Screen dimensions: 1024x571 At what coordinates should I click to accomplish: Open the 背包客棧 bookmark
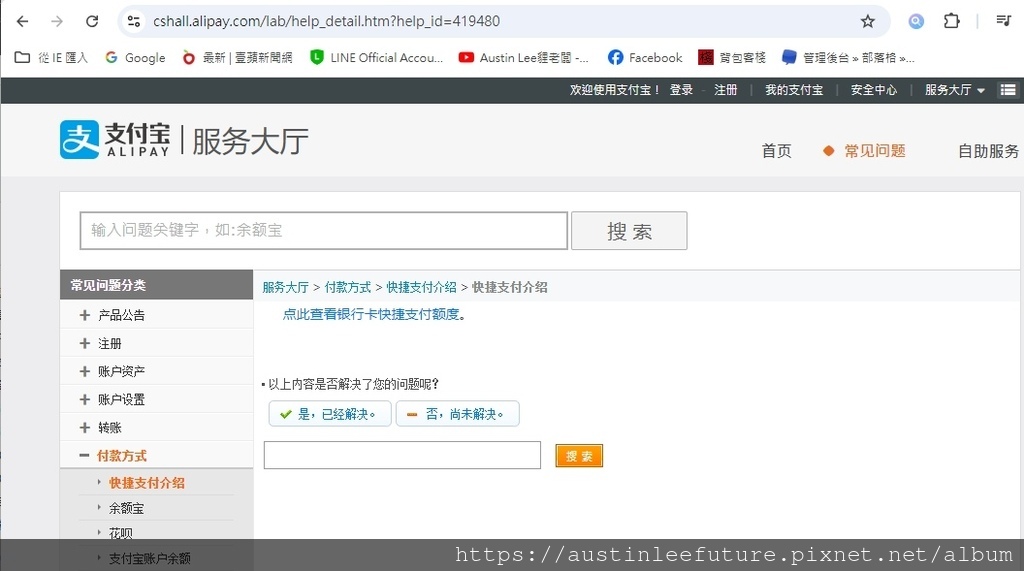(732, 57)
